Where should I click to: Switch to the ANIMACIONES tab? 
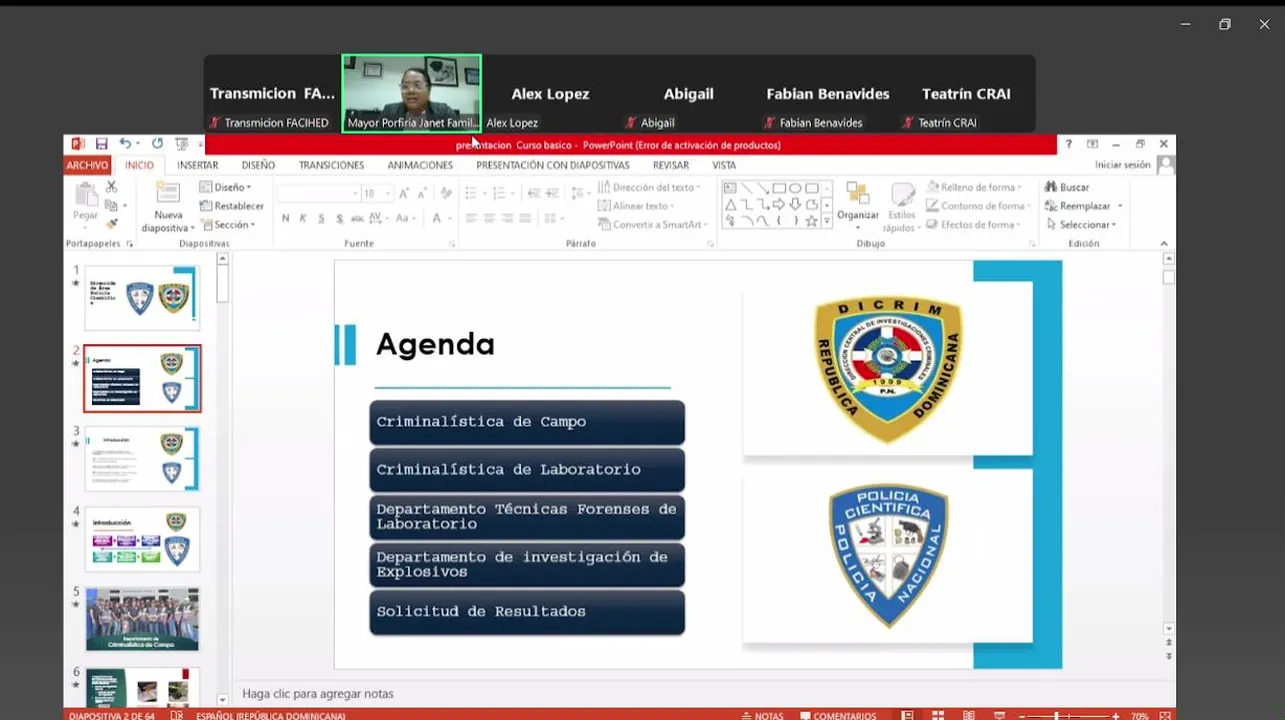pos(420,165)
